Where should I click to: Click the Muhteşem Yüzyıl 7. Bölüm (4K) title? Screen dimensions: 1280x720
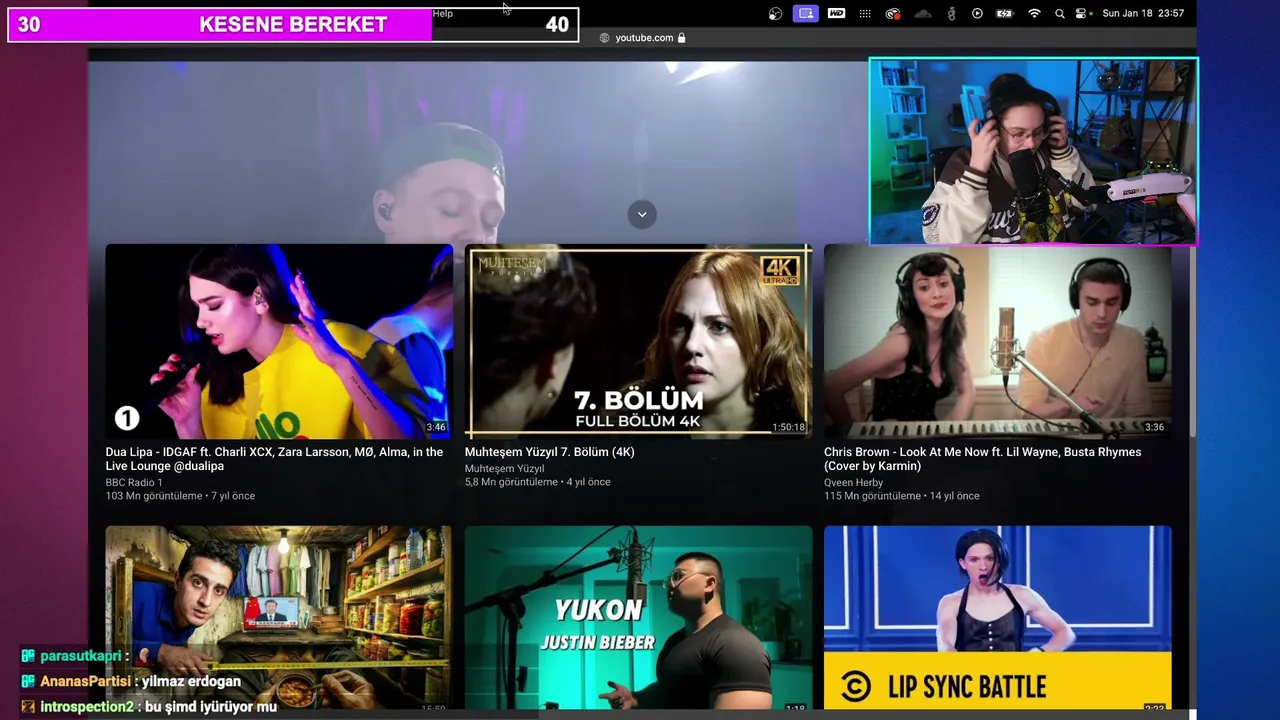point(550,452)
